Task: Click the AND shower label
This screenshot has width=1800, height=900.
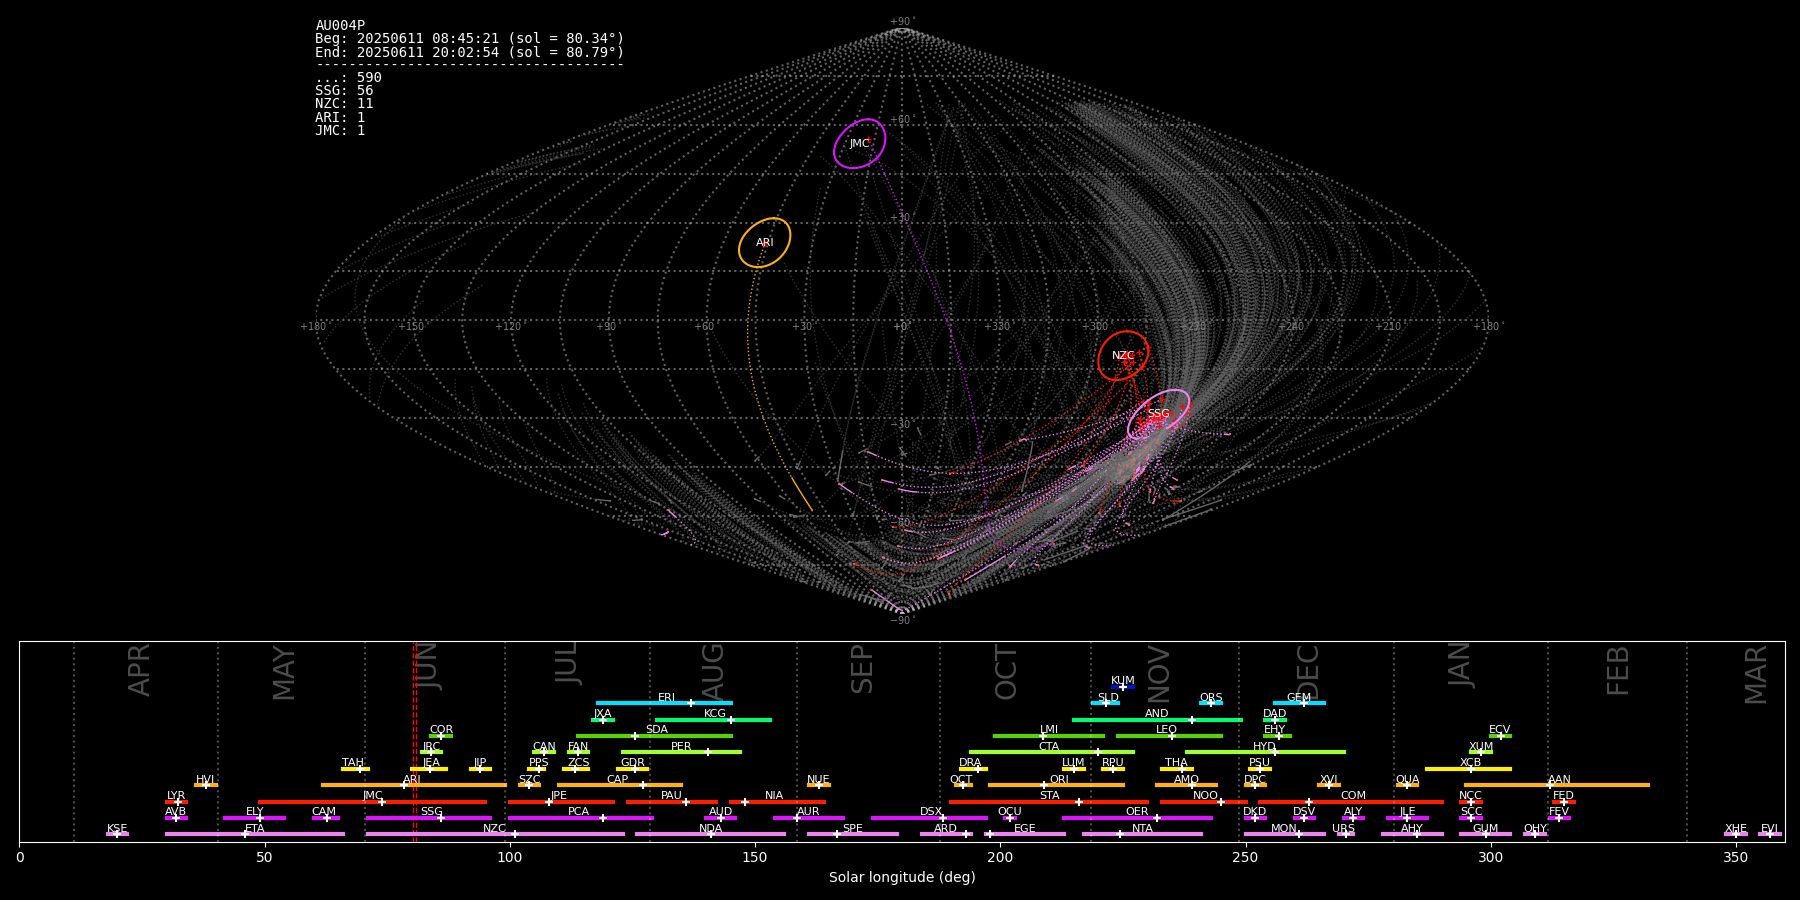Action: [x=1156, y=714]
